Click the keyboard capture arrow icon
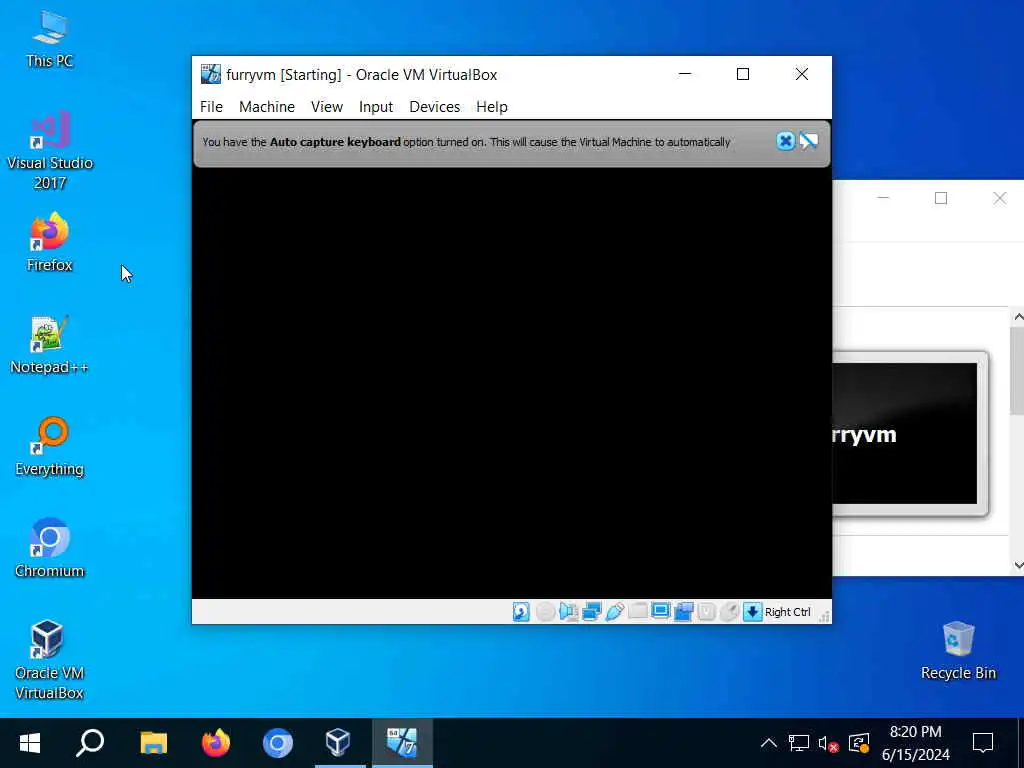Image resolution: width=1024 pixels, height=768 pixels. pyautogui.click(x=752, y=612)
